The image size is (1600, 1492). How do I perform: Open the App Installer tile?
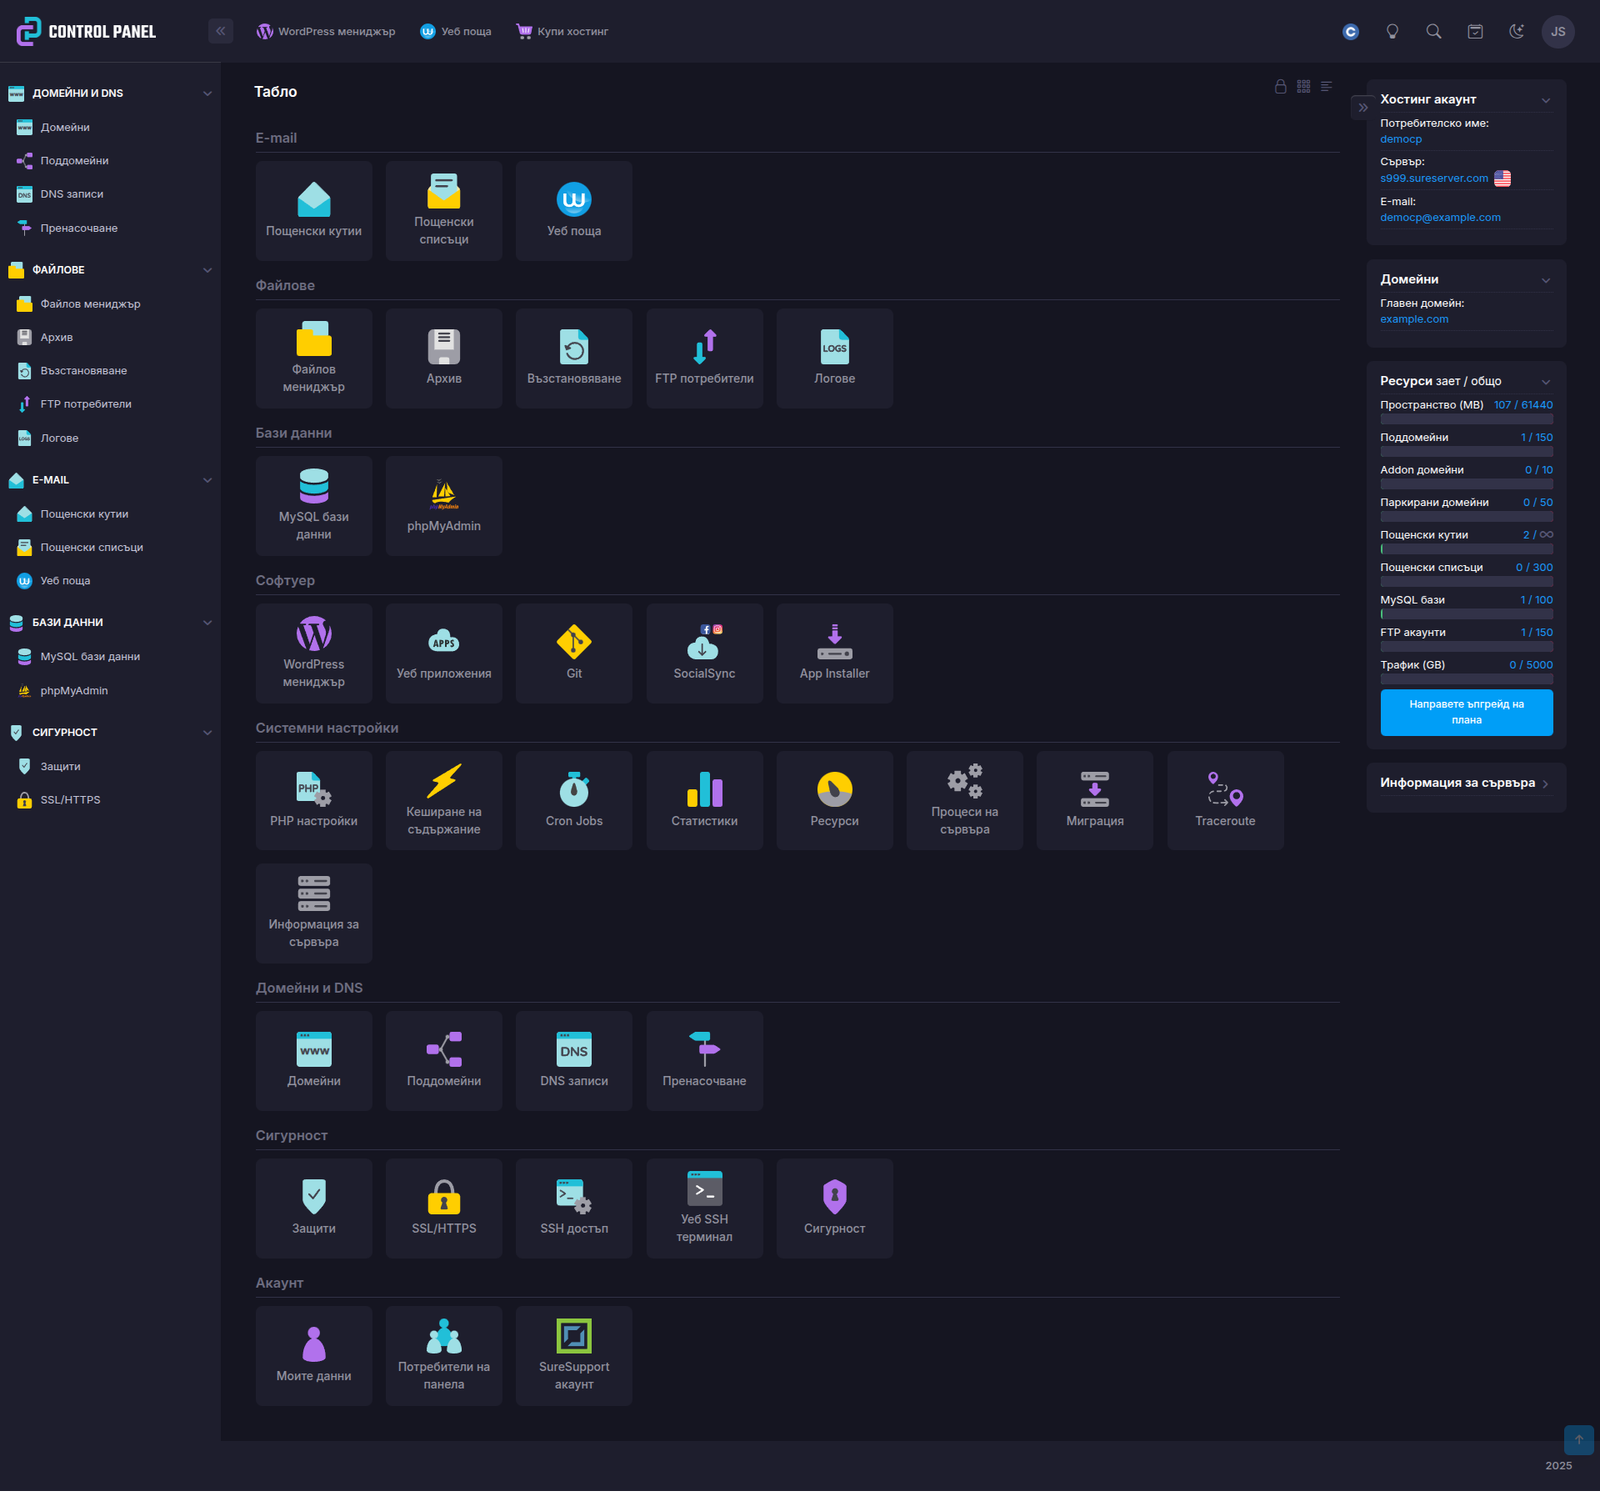tap(834, 652)
